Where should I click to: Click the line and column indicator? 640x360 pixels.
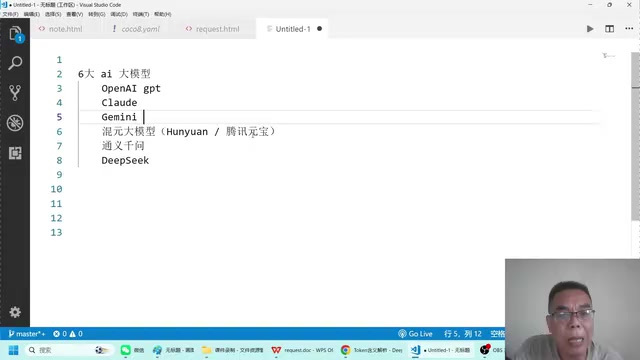coord(462,333)
